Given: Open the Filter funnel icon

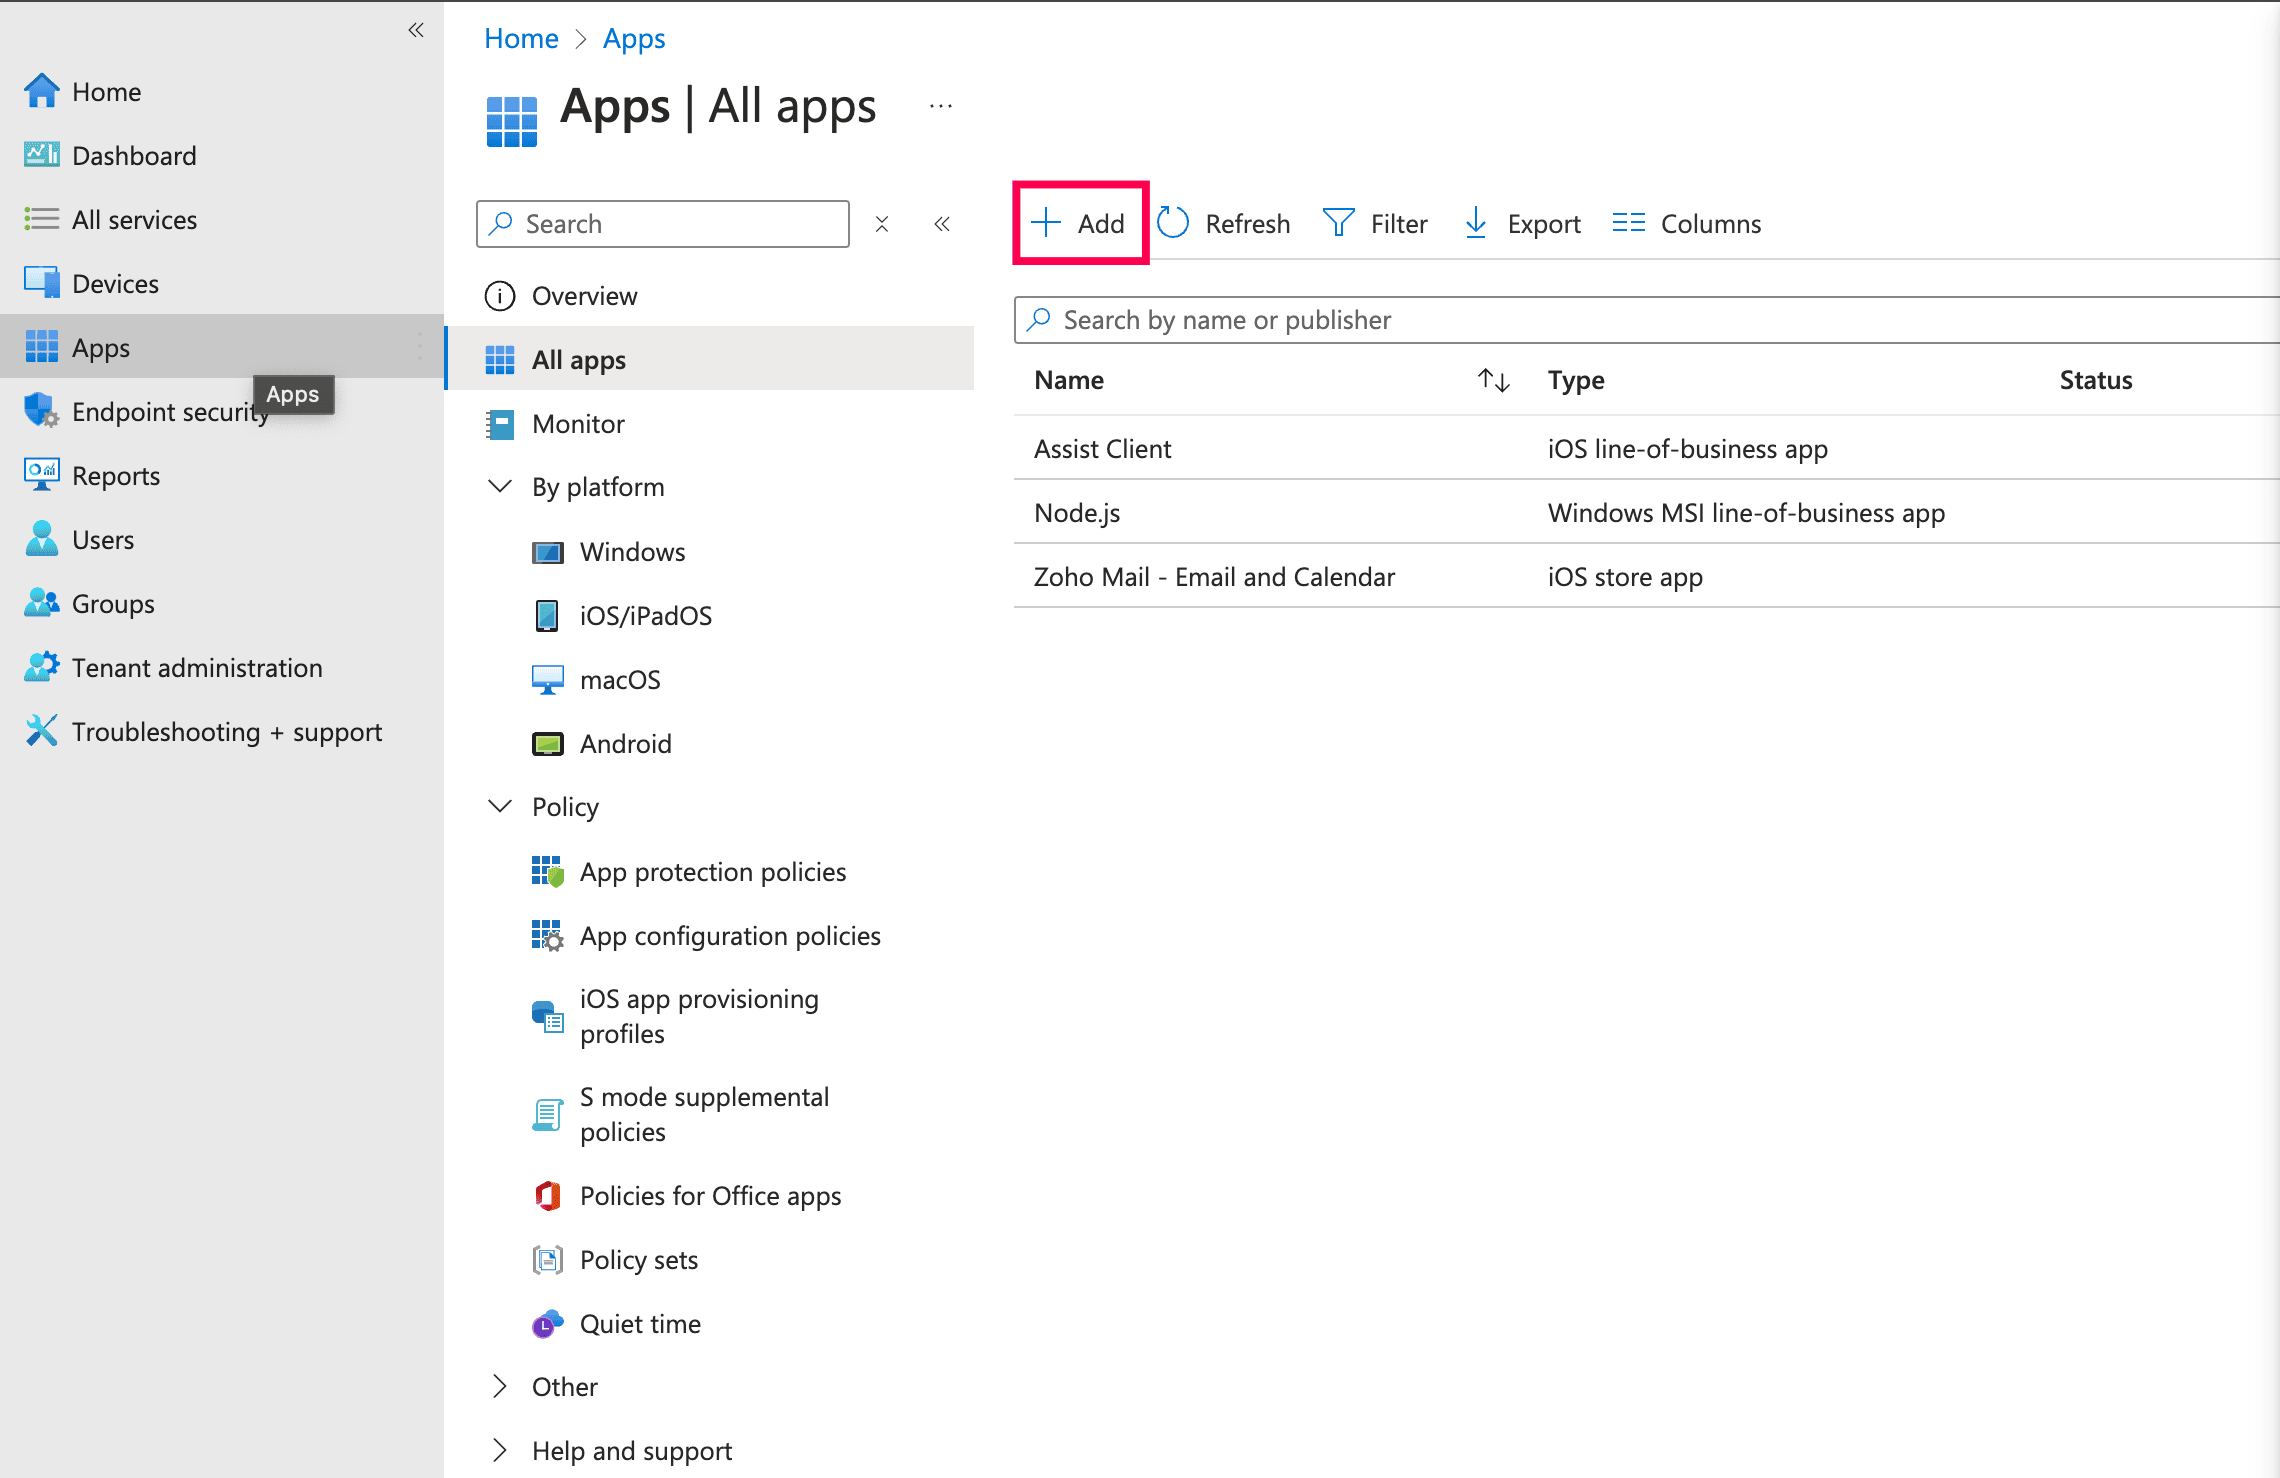Looking at the screenshot, I should point(1338,223).
